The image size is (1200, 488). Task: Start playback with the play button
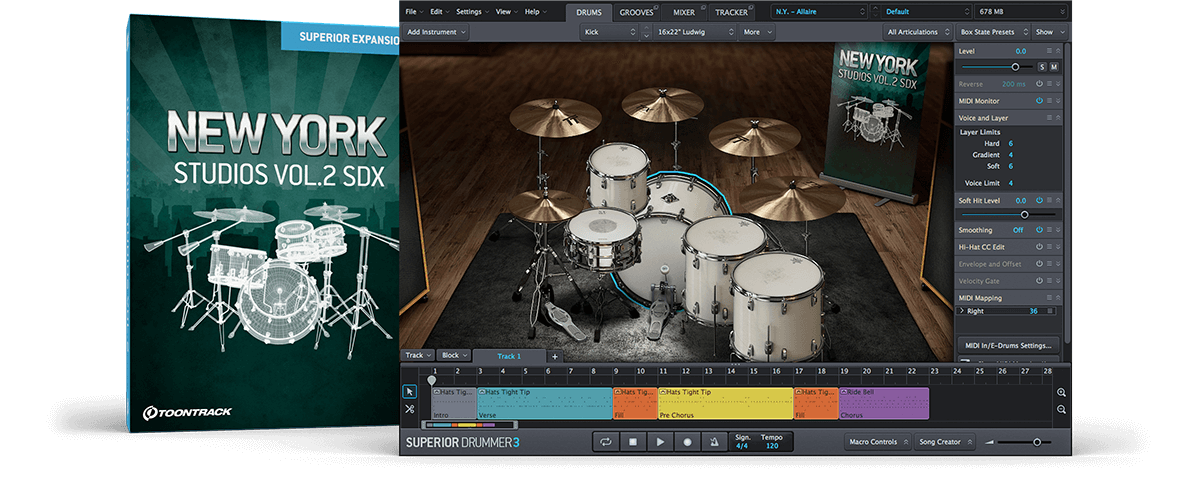660,441
